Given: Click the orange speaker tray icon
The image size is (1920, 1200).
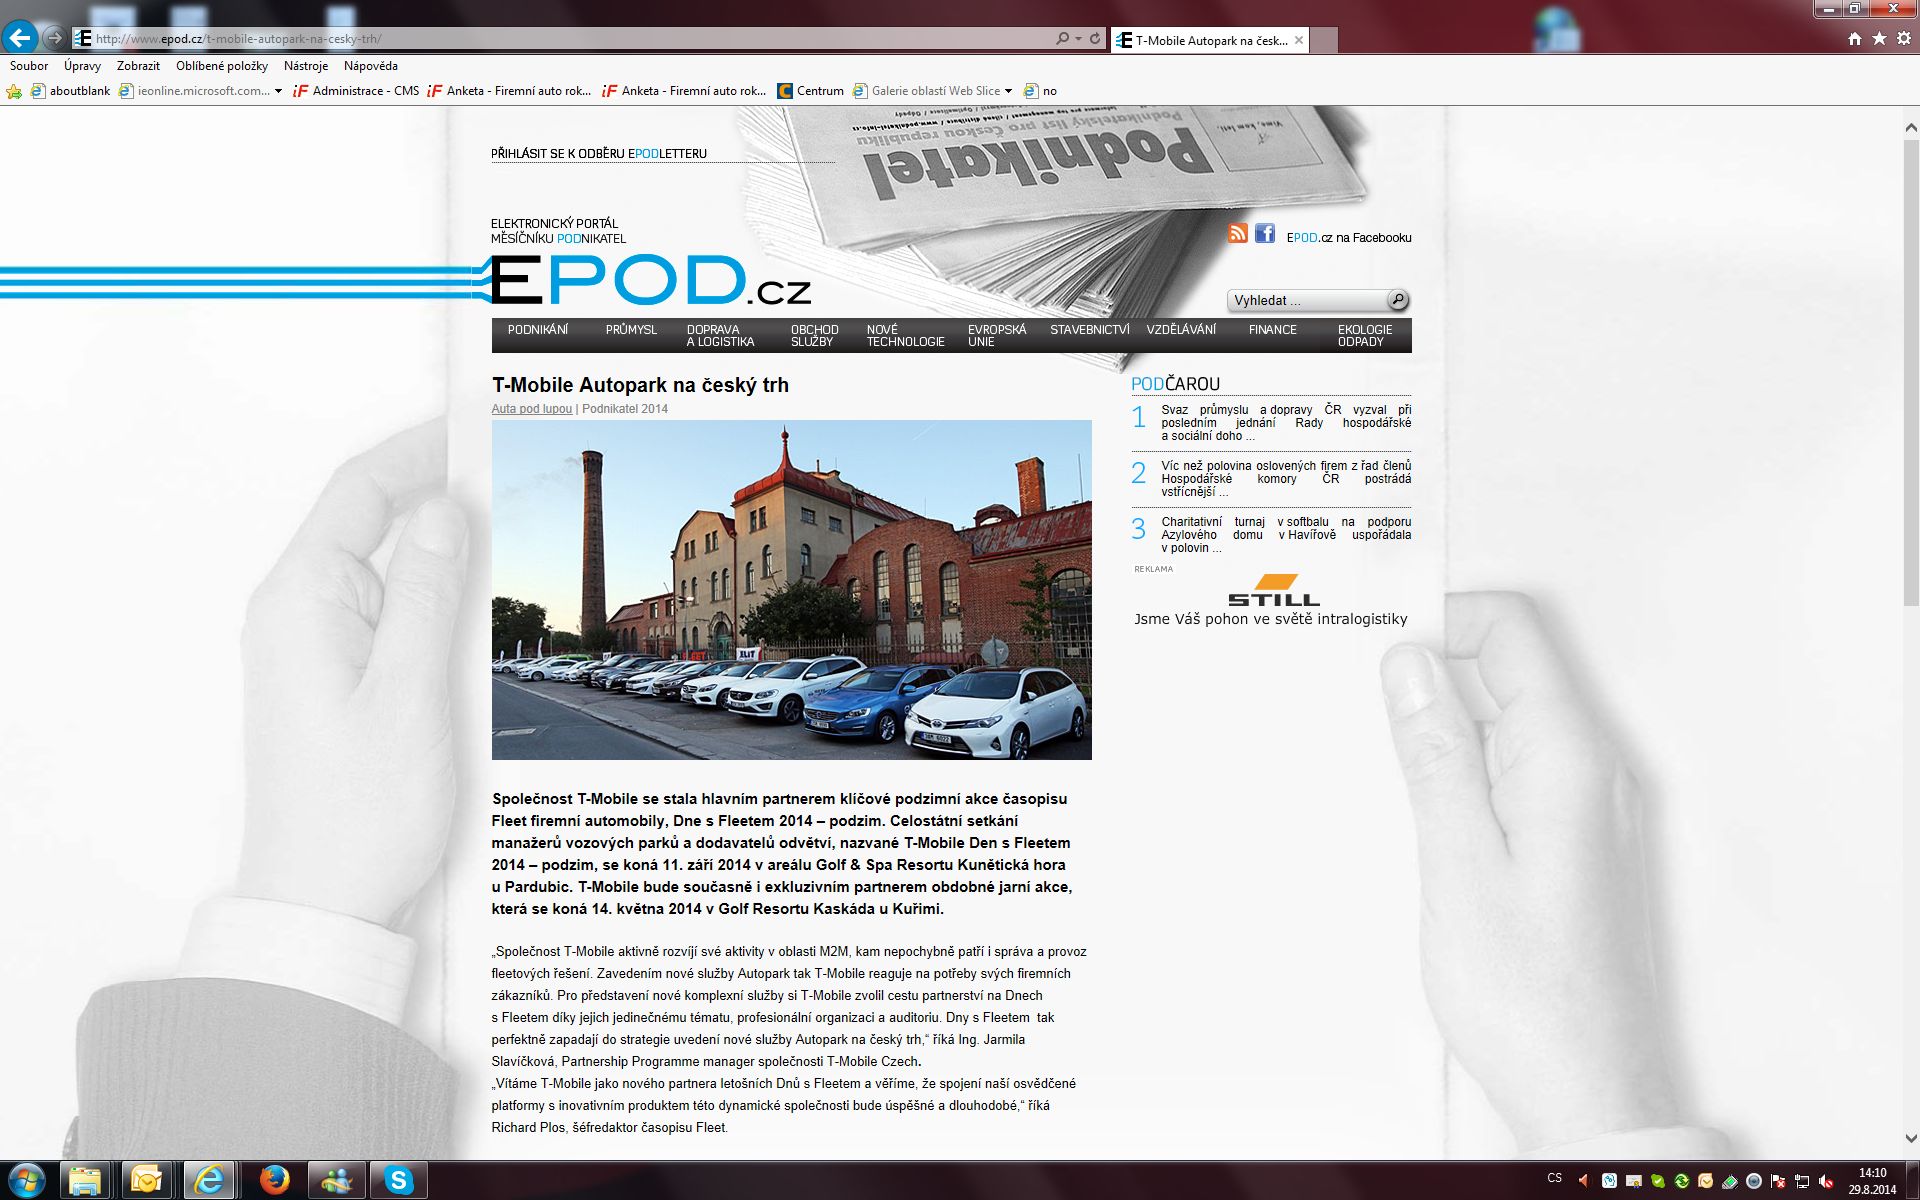Looking at the screenshot, I should (x=1583, y=1181).
